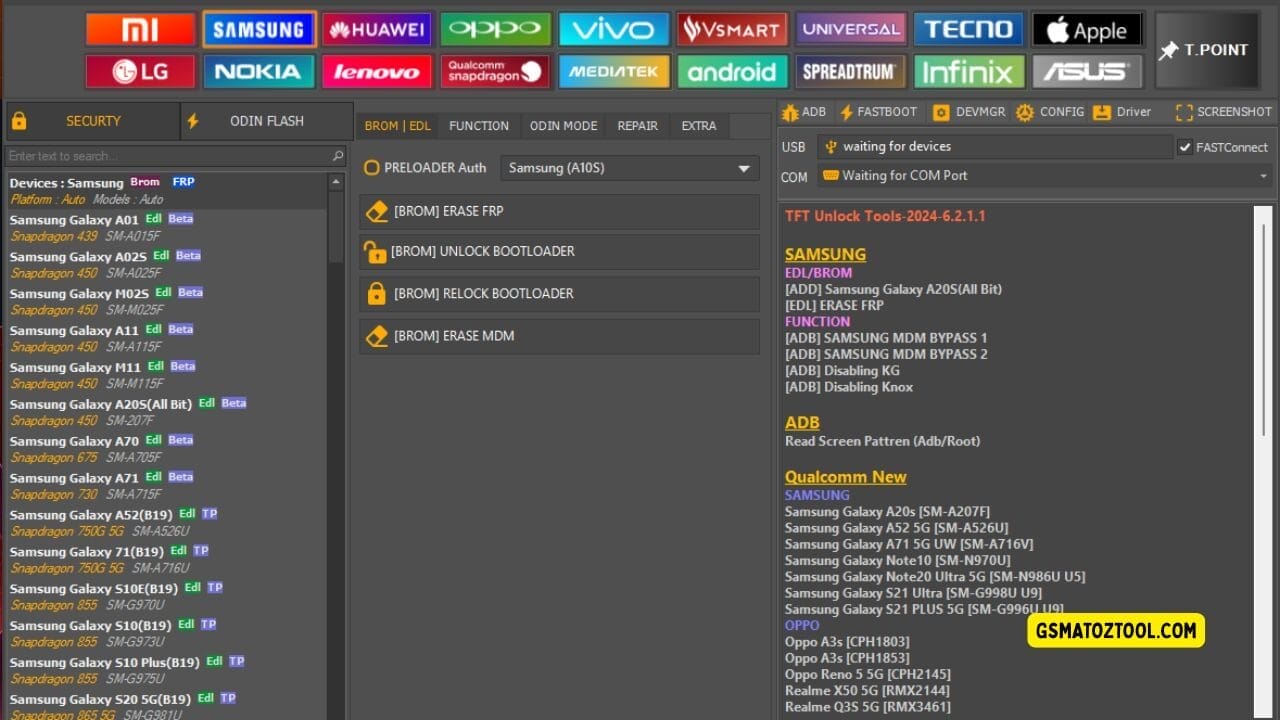Open the ADB connection panel
The image size is (1280, 720).
[804, 112]
